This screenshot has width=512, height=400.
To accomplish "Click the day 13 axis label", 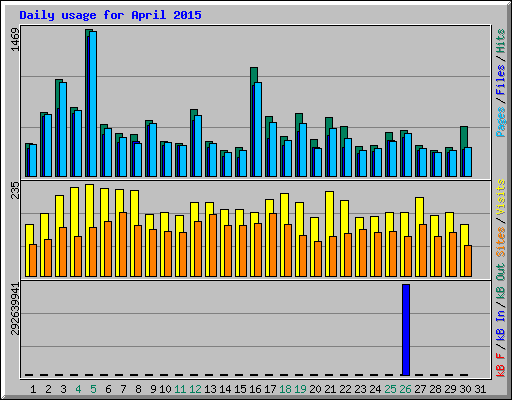I will point(210,389).
